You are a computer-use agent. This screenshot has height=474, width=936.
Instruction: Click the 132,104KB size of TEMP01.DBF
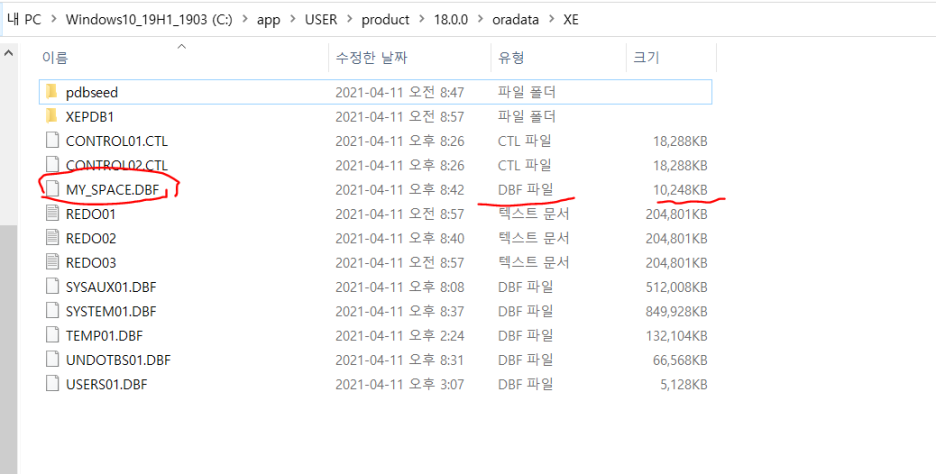[676, 336]
